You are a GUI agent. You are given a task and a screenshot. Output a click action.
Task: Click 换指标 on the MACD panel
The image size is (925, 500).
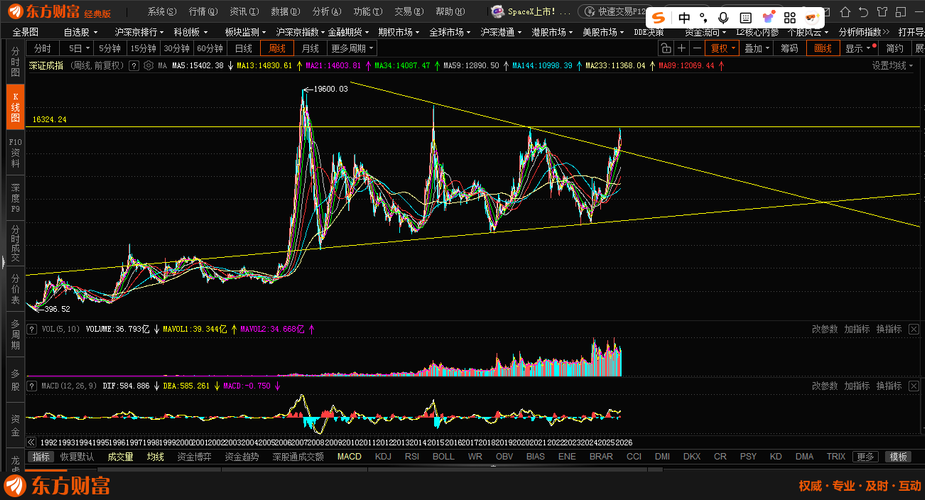click(889, 386)
